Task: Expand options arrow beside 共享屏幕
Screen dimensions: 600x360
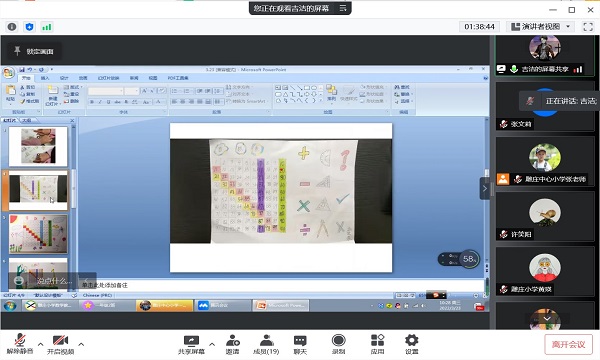Action: tap(212, 344)
